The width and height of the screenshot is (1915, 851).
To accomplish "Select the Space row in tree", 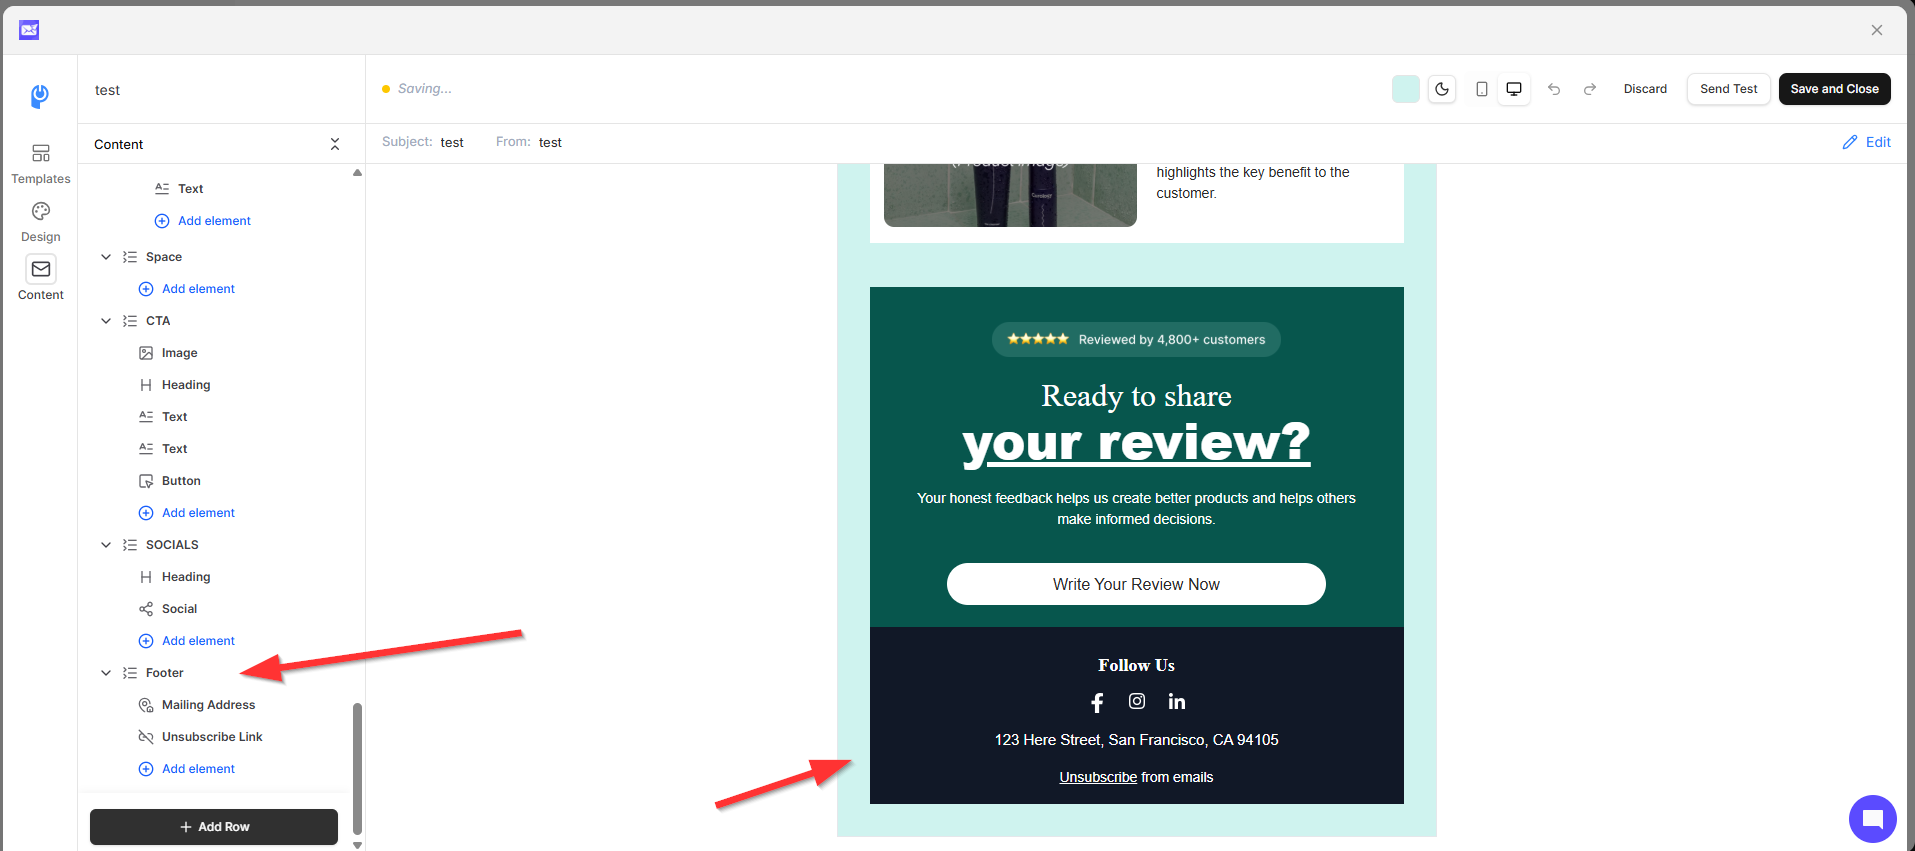I will [x=164, y=257].
